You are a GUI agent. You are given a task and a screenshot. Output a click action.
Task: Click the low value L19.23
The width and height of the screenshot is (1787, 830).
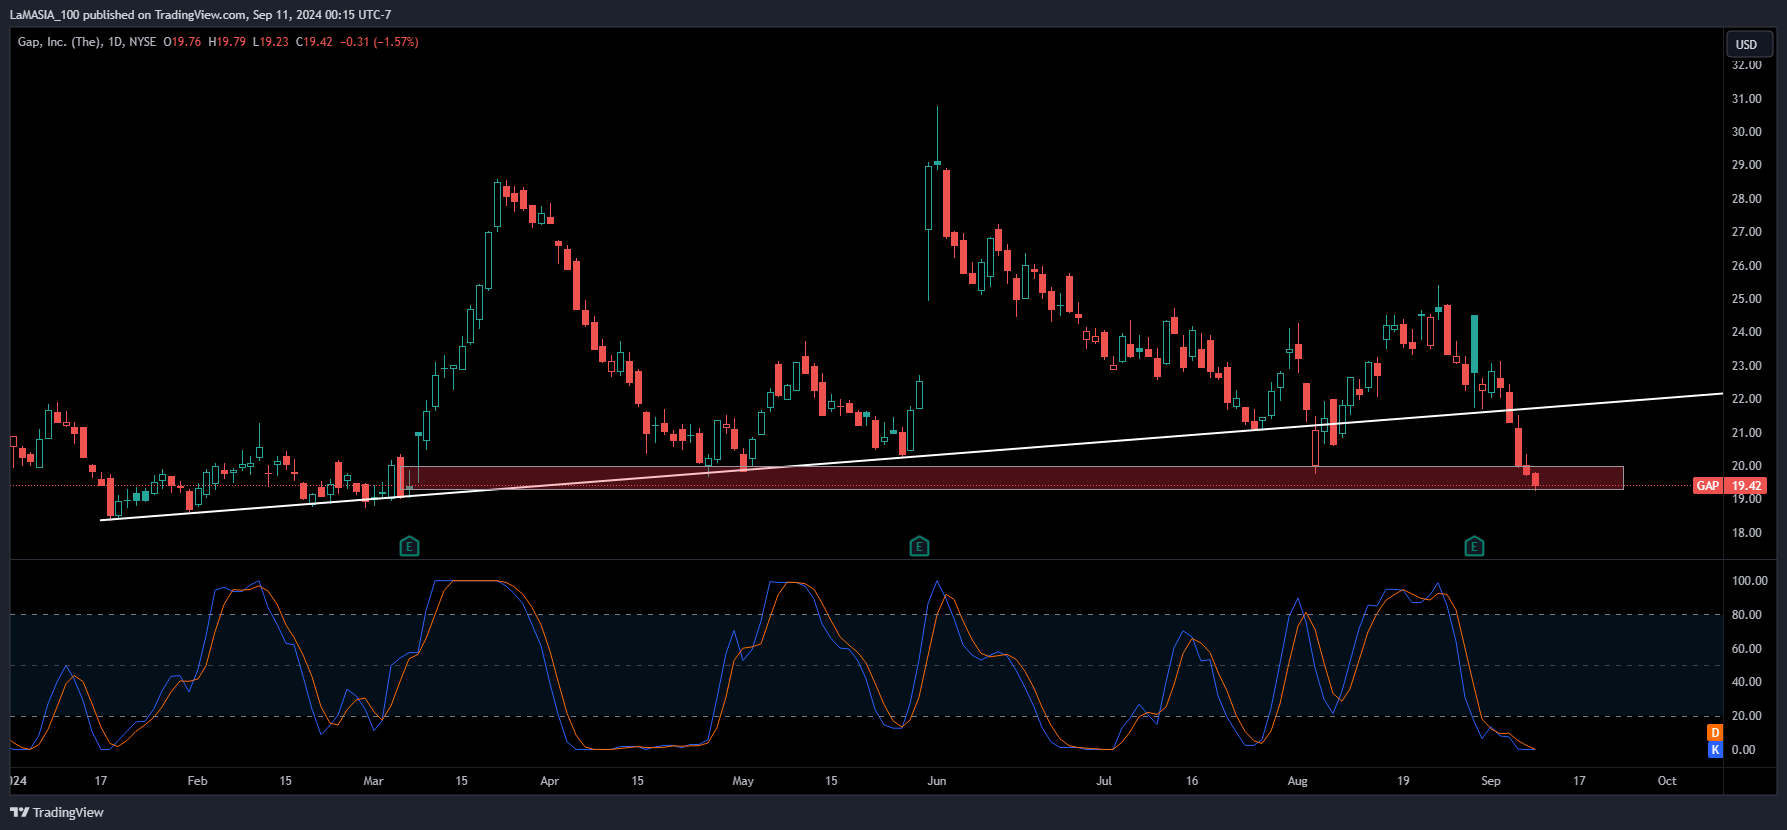click(x=270, y=42)
